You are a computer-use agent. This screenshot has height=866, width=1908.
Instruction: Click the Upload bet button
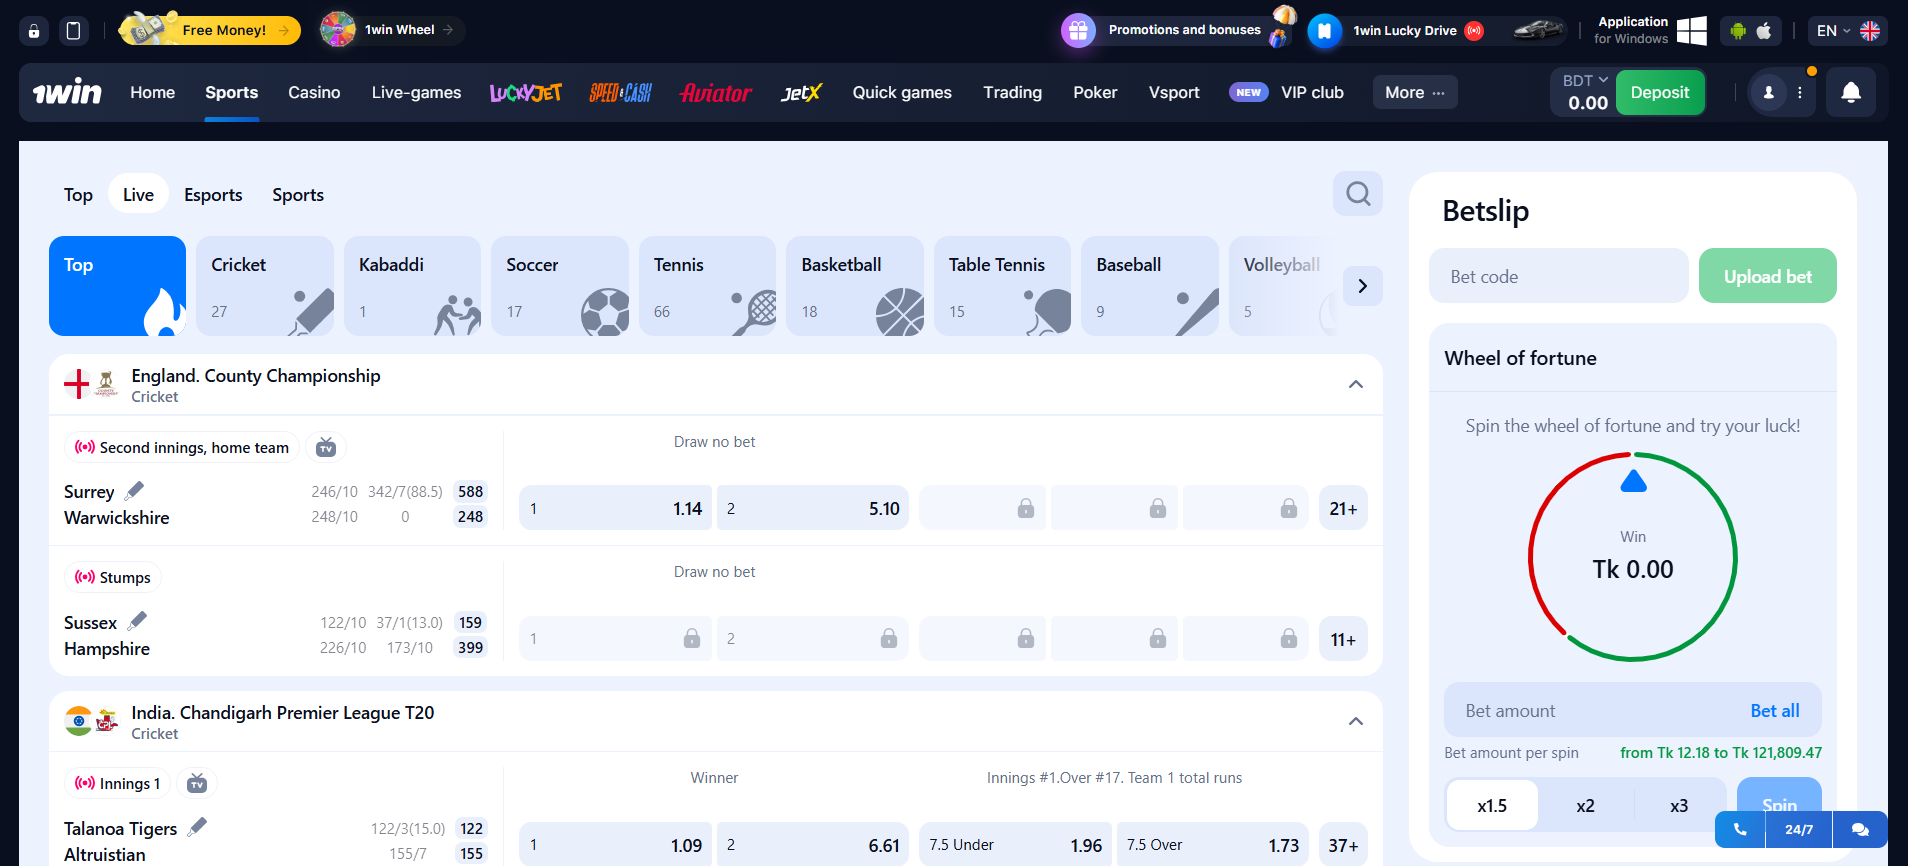tap(1767, 276)
